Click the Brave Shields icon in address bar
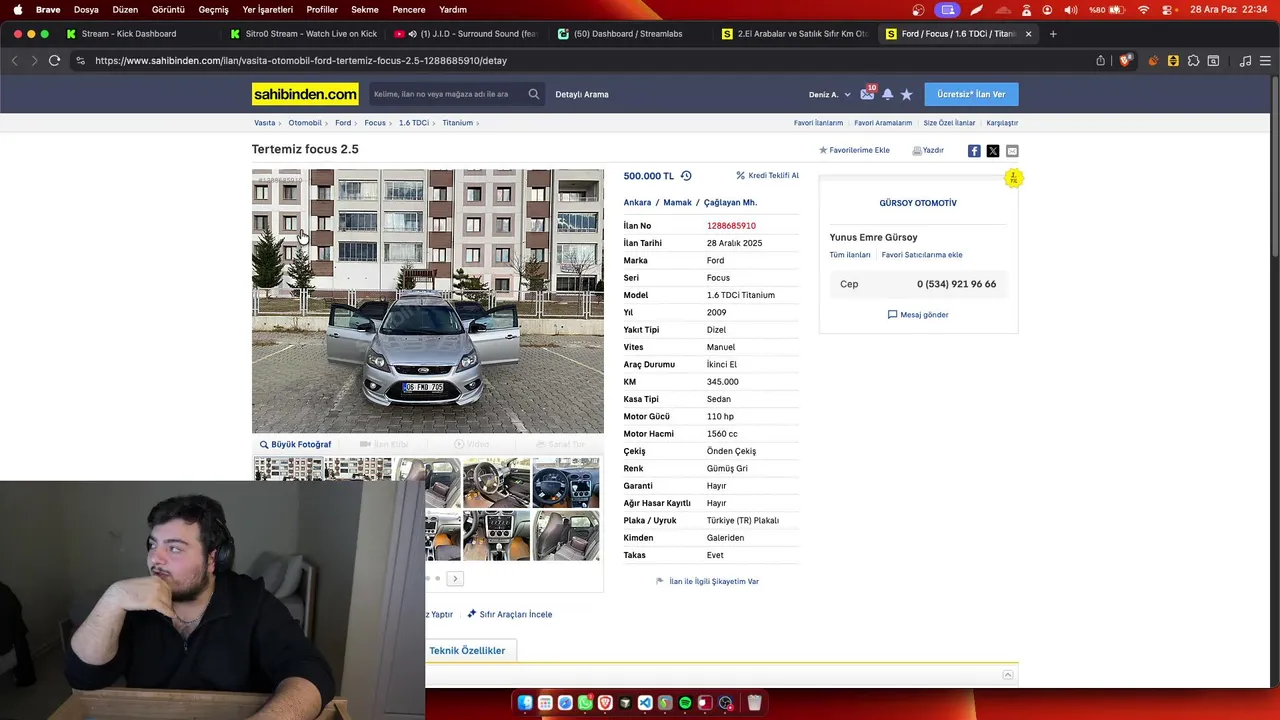1280x720 pixels. point(1125,60)
